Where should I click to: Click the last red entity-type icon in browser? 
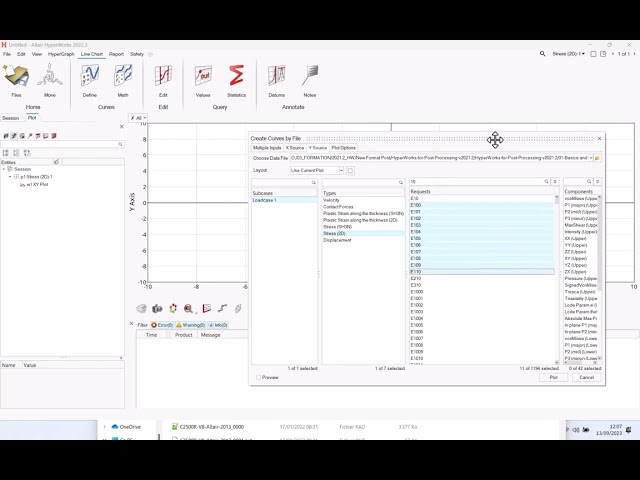coord(54,136)
